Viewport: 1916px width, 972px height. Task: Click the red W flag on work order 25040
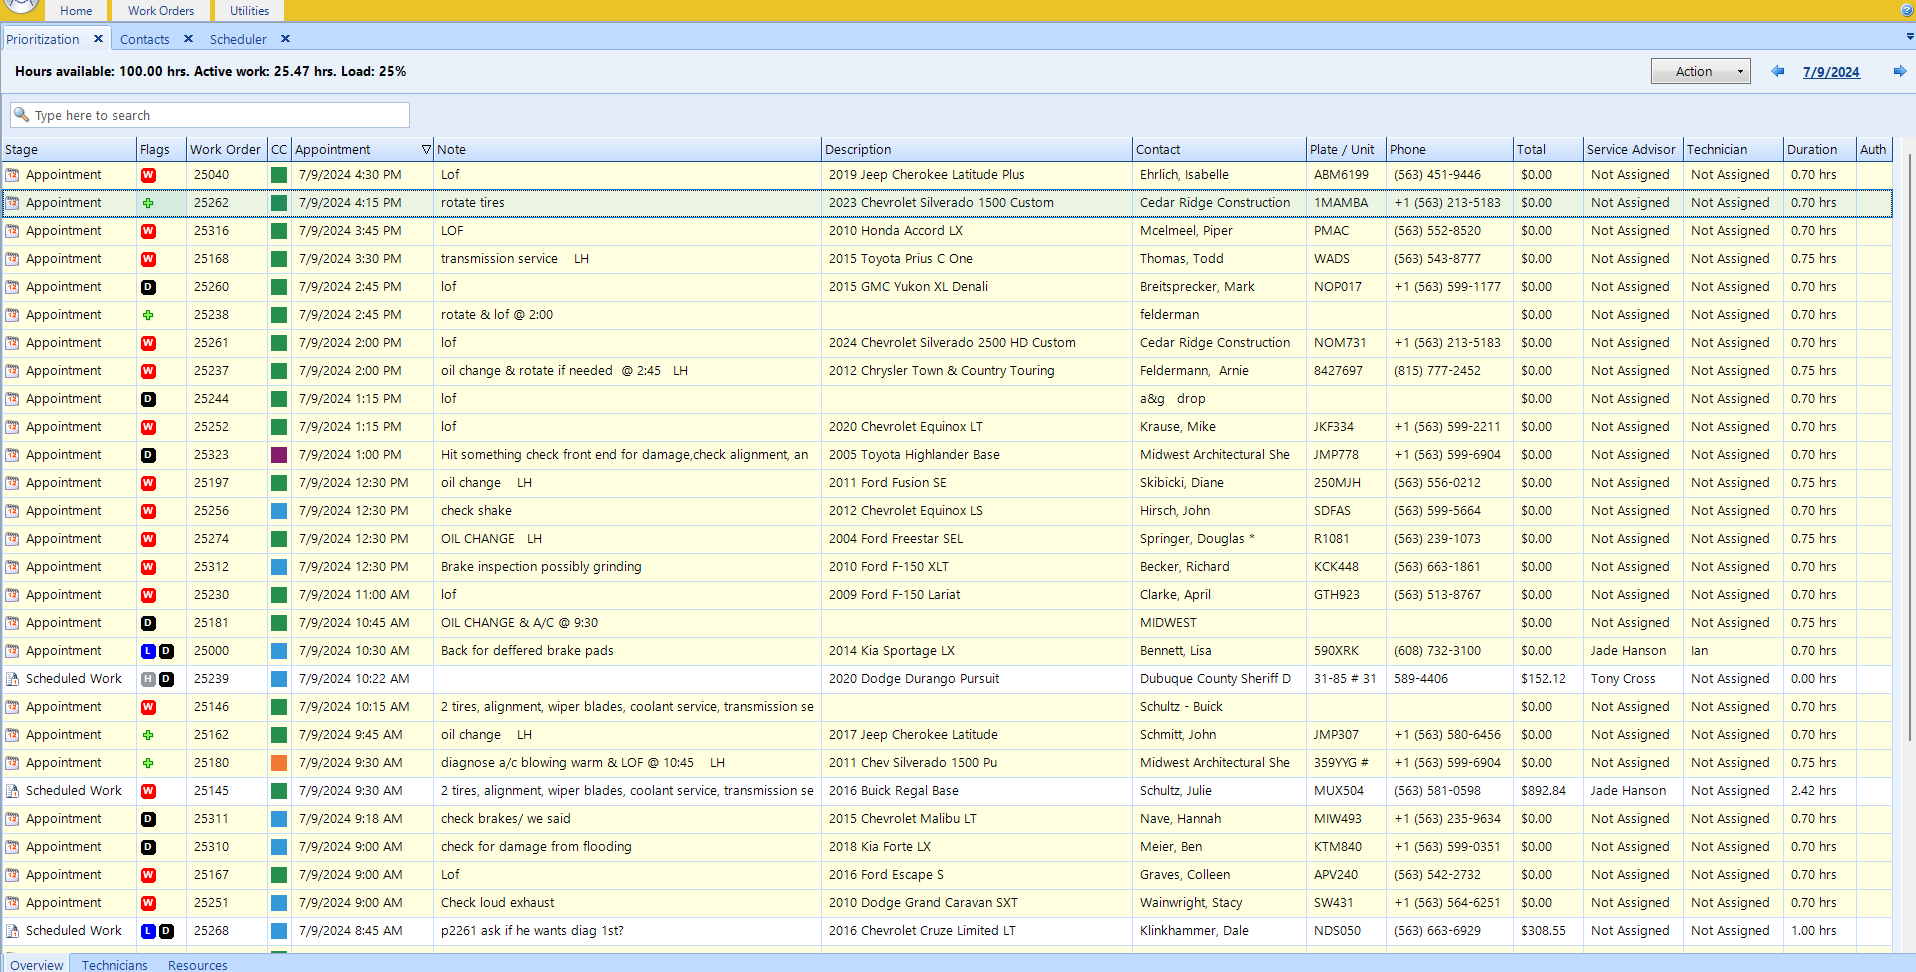click(148, 174)
